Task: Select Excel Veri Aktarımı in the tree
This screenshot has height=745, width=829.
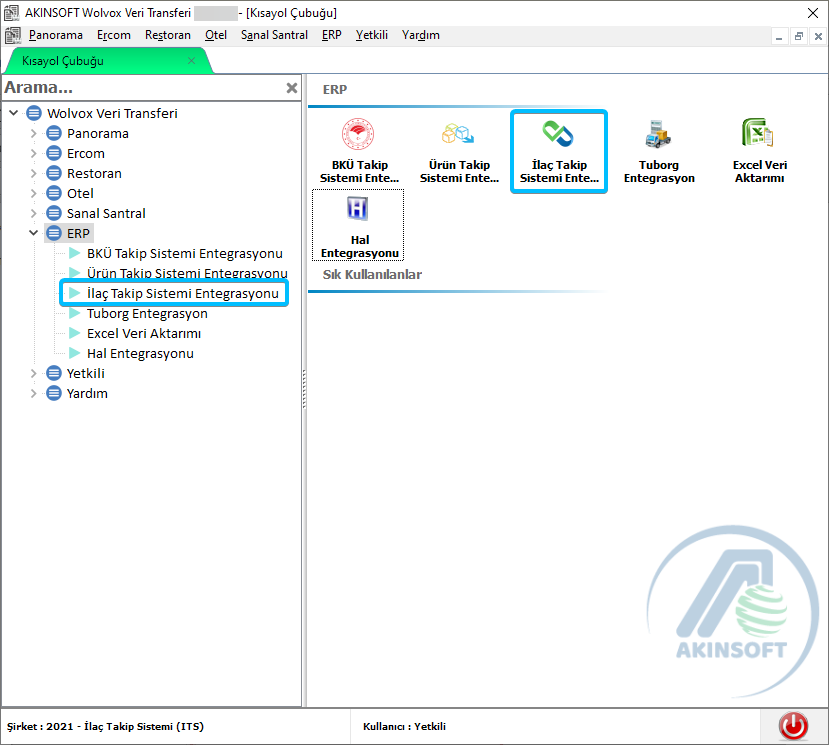Action: coord(144,334)
